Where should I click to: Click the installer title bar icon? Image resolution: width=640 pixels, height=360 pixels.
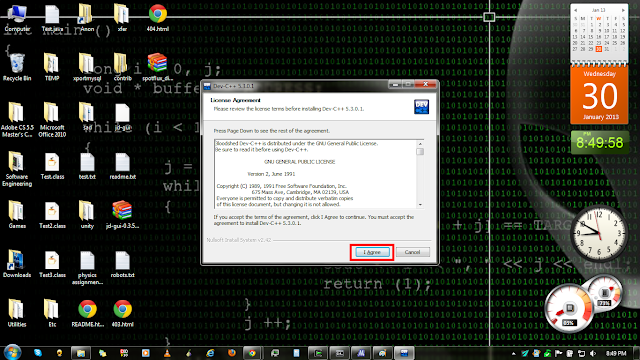(207, 86)
